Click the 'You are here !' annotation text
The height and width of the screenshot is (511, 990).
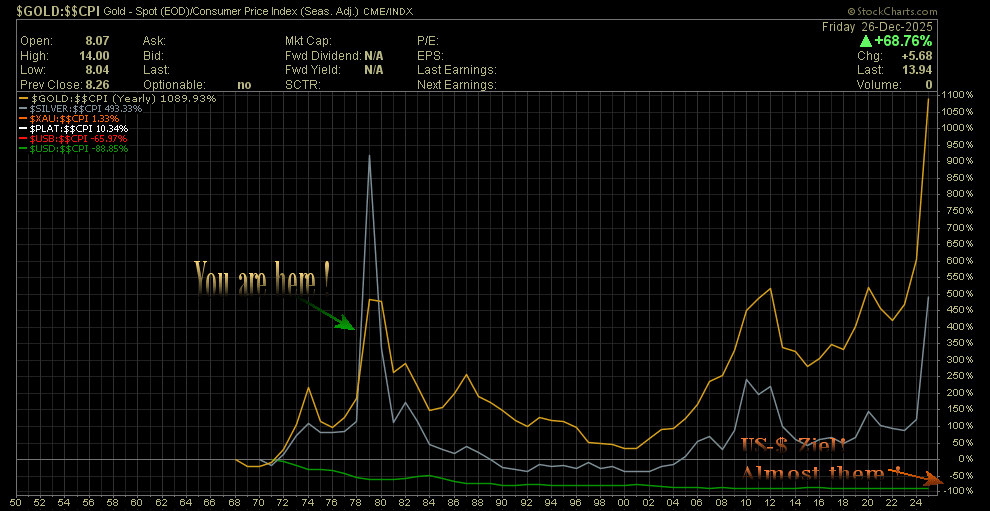(262, 278)
